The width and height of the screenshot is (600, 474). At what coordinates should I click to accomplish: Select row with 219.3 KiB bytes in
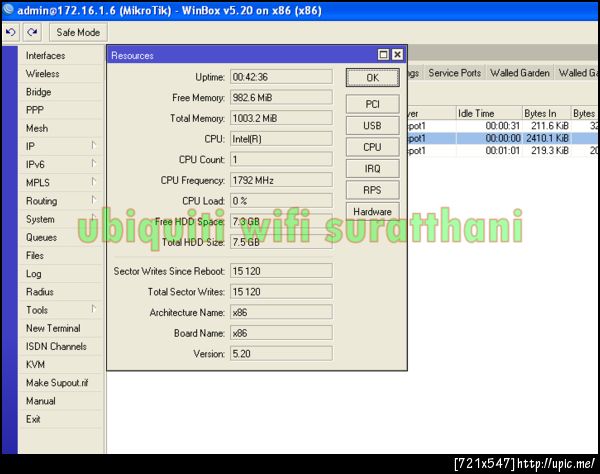click(x=502, y=150)
